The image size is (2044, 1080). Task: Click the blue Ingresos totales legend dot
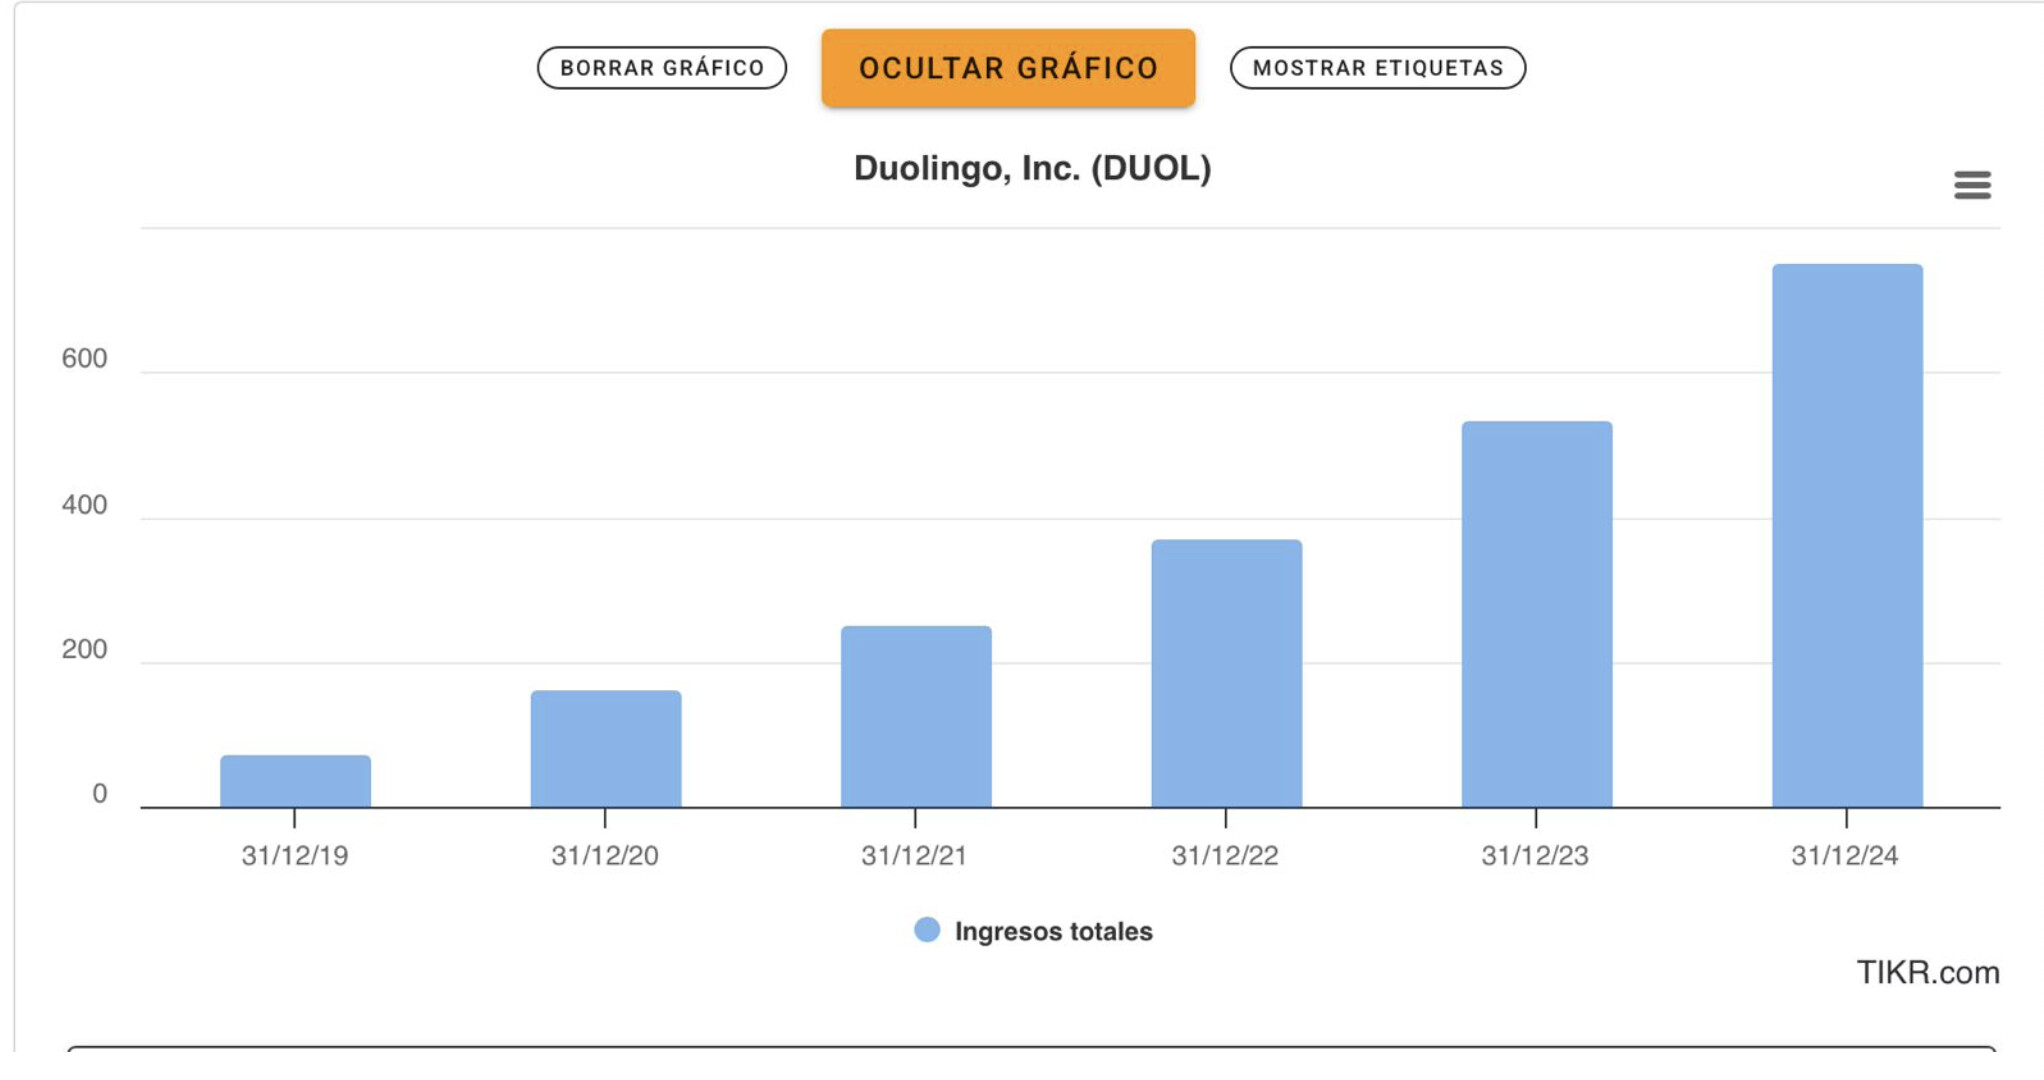click(x=927, y=930)
